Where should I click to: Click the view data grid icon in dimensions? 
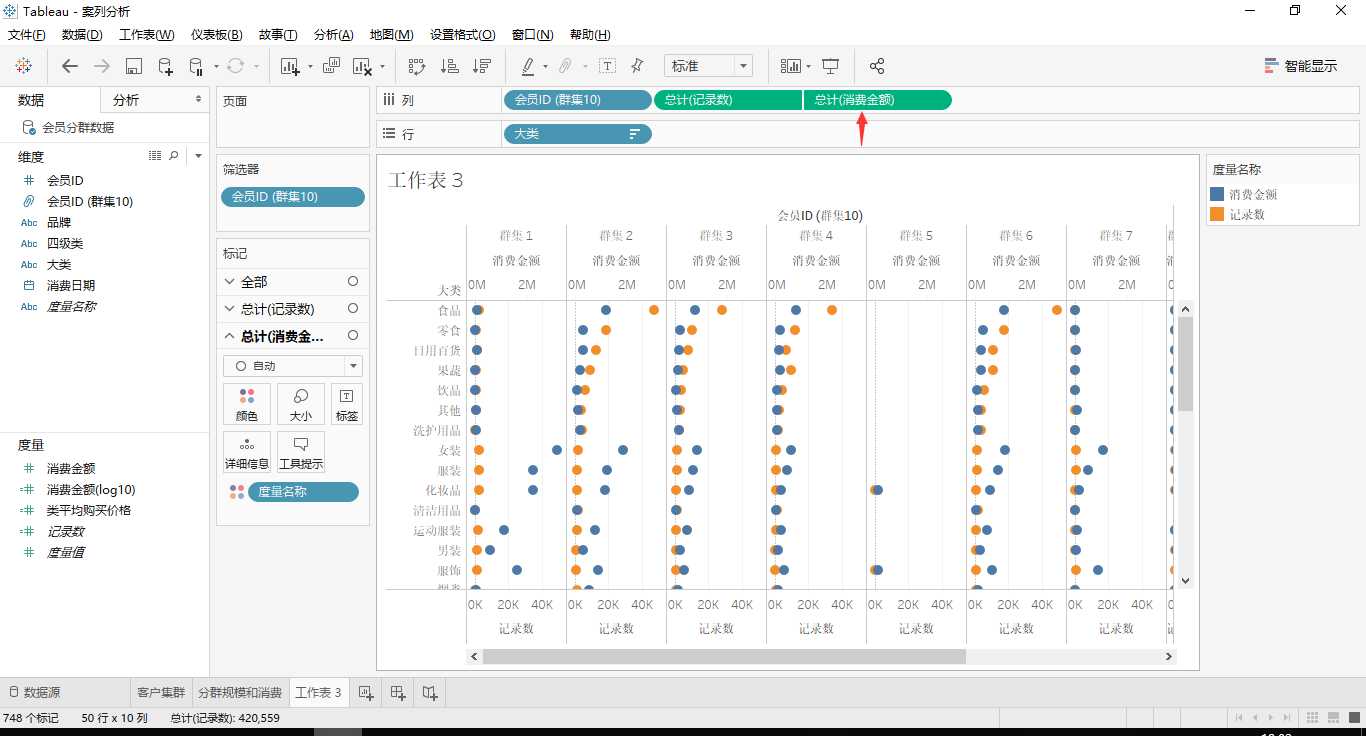click(155, 156)
